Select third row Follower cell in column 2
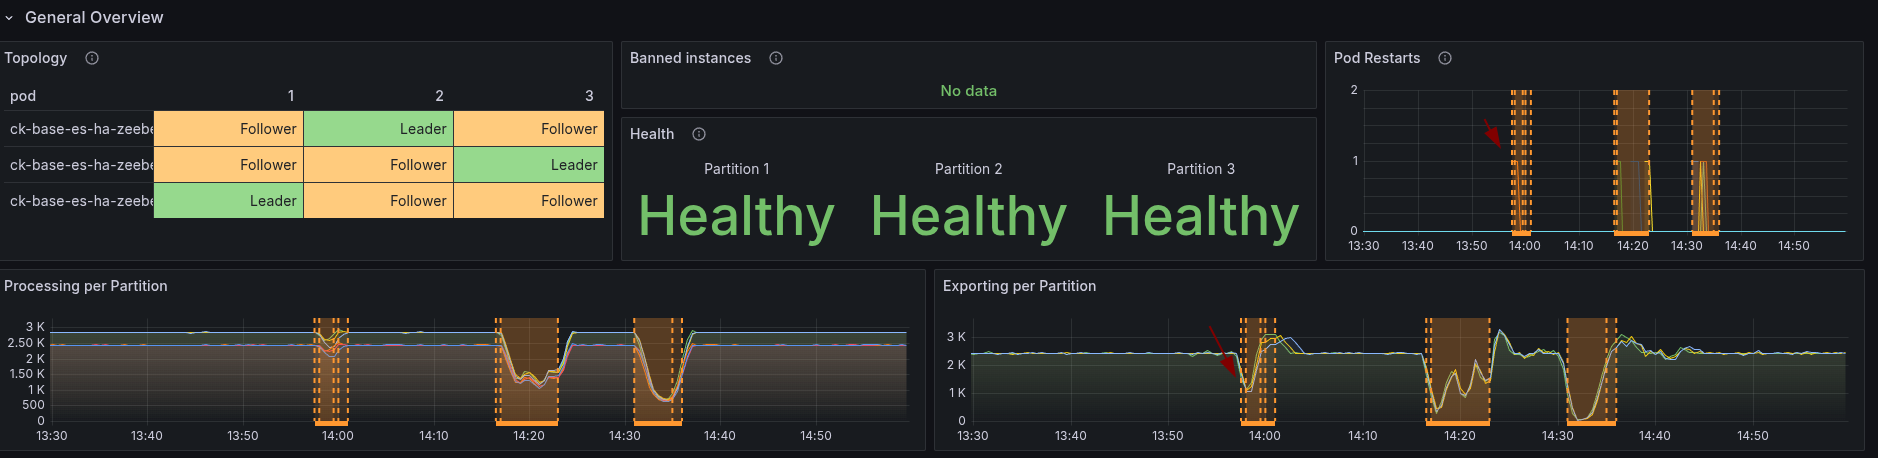 pos(379,201)
